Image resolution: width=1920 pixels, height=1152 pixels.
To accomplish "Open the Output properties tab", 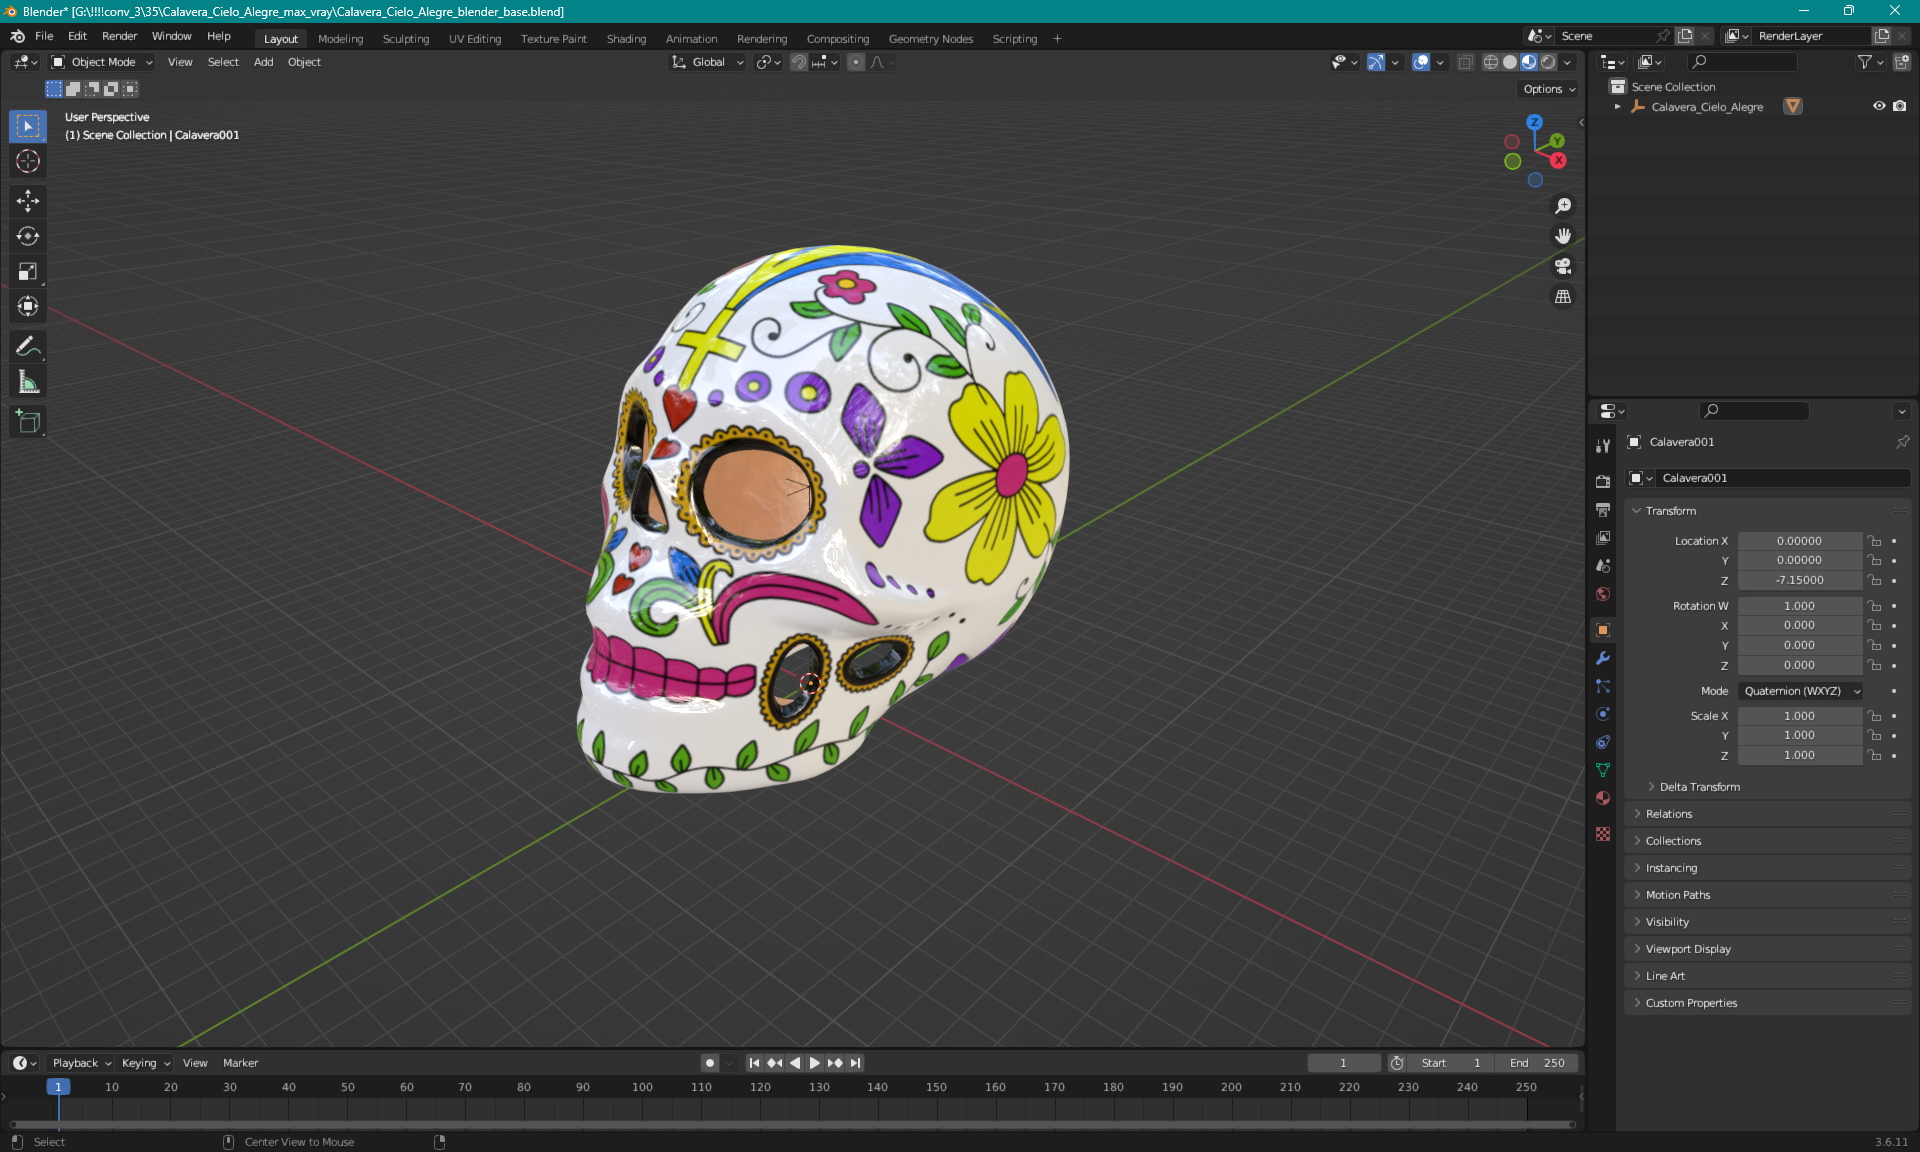I will (x=1603, y=509).
